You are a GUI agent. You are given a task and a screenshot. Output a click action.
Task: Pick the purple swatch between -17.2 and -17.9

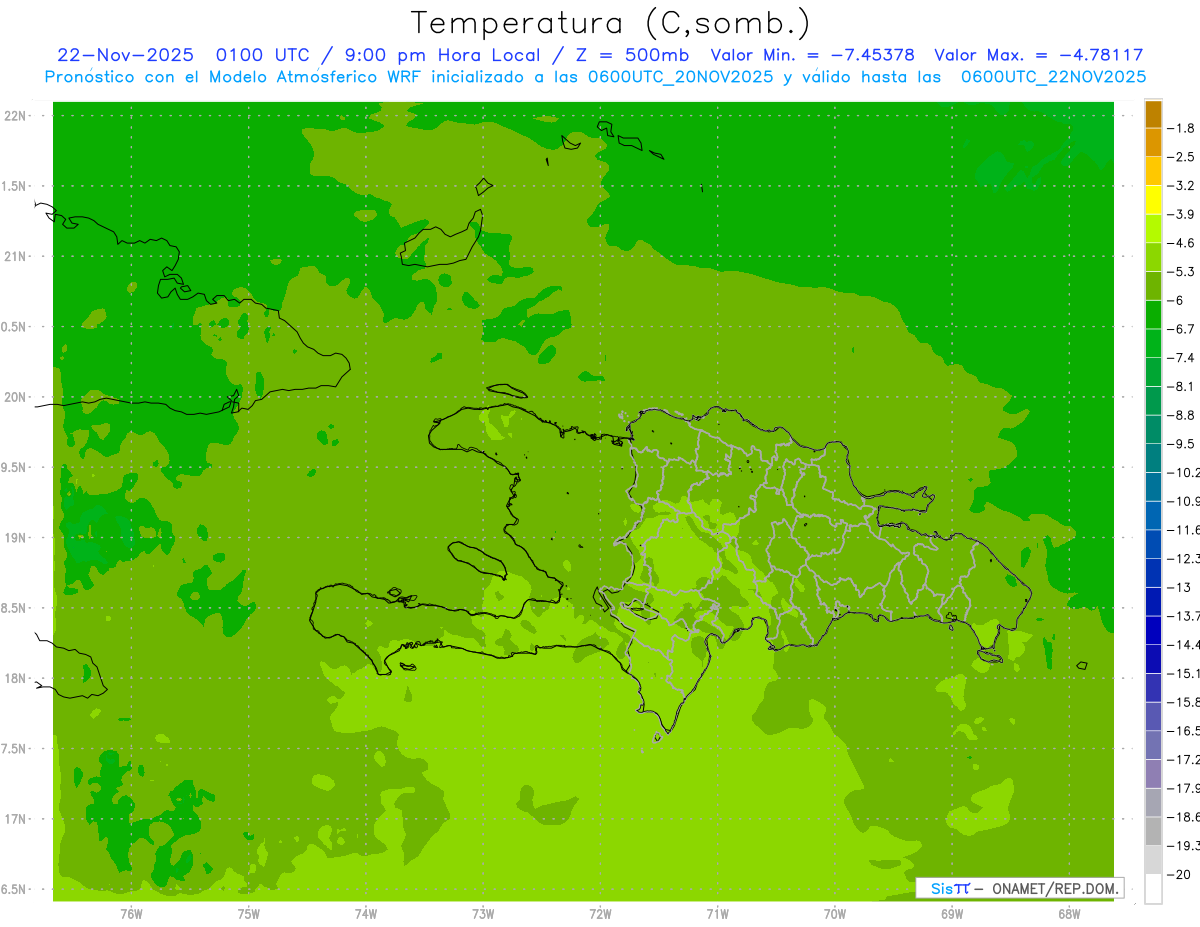pos(1154,774)
